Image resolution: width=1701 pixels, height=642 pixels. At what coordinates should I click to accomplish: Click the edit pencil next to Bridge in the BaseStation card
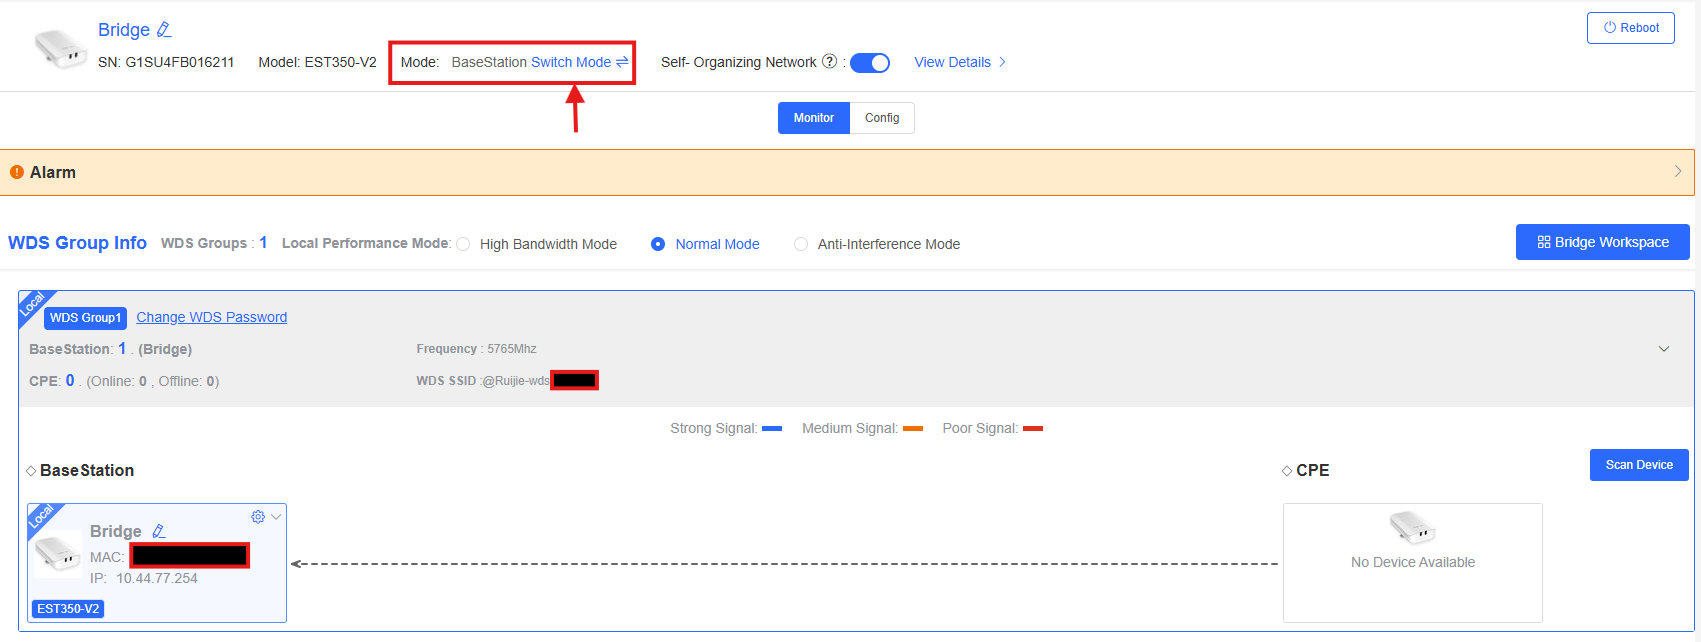pos(158,531)
